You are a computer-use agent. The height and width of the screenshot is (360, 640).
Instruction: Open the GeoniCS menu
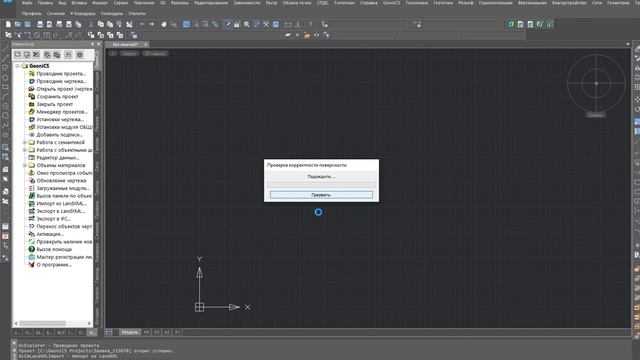[x=391, y=3]
